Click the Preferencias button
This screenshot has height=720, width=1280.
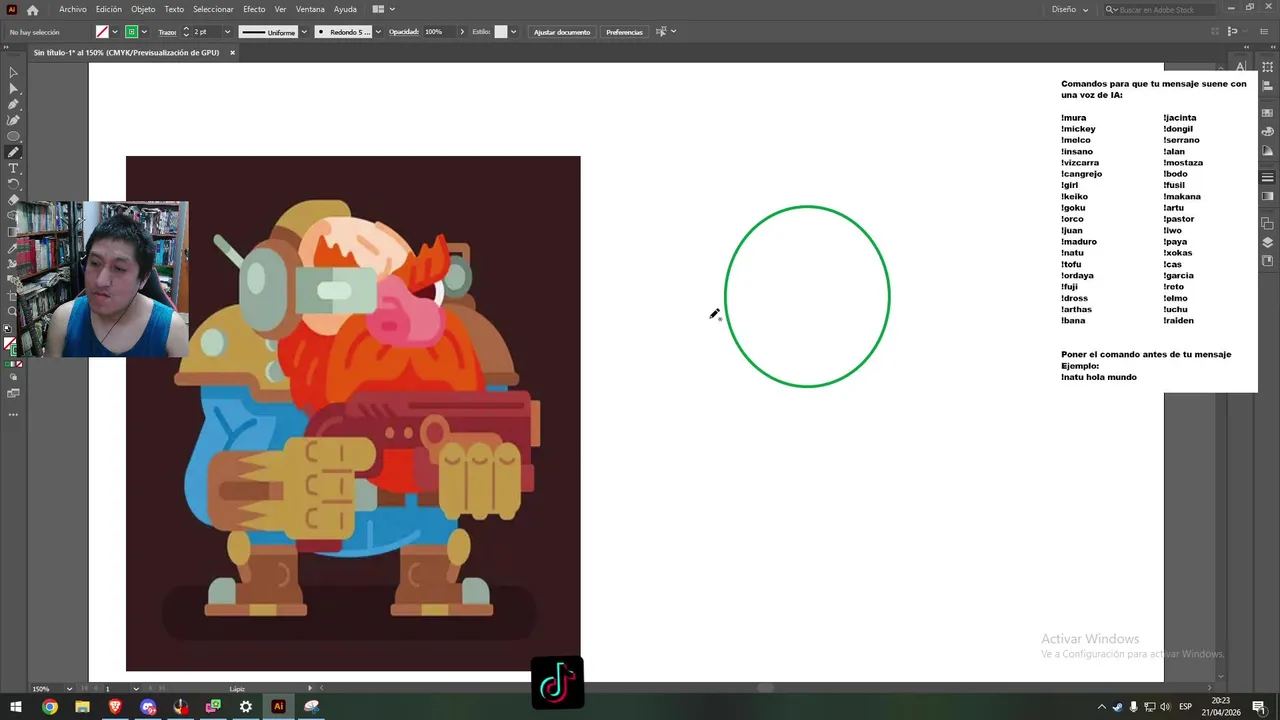pos(624,32)
